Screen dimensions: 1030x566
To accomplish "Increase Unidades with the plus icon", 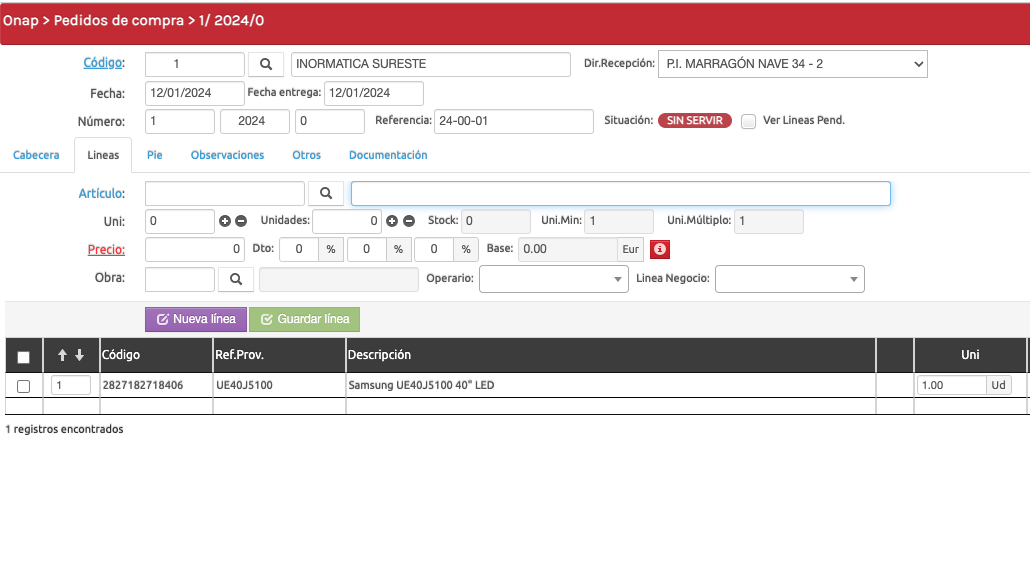I will 392,221.
